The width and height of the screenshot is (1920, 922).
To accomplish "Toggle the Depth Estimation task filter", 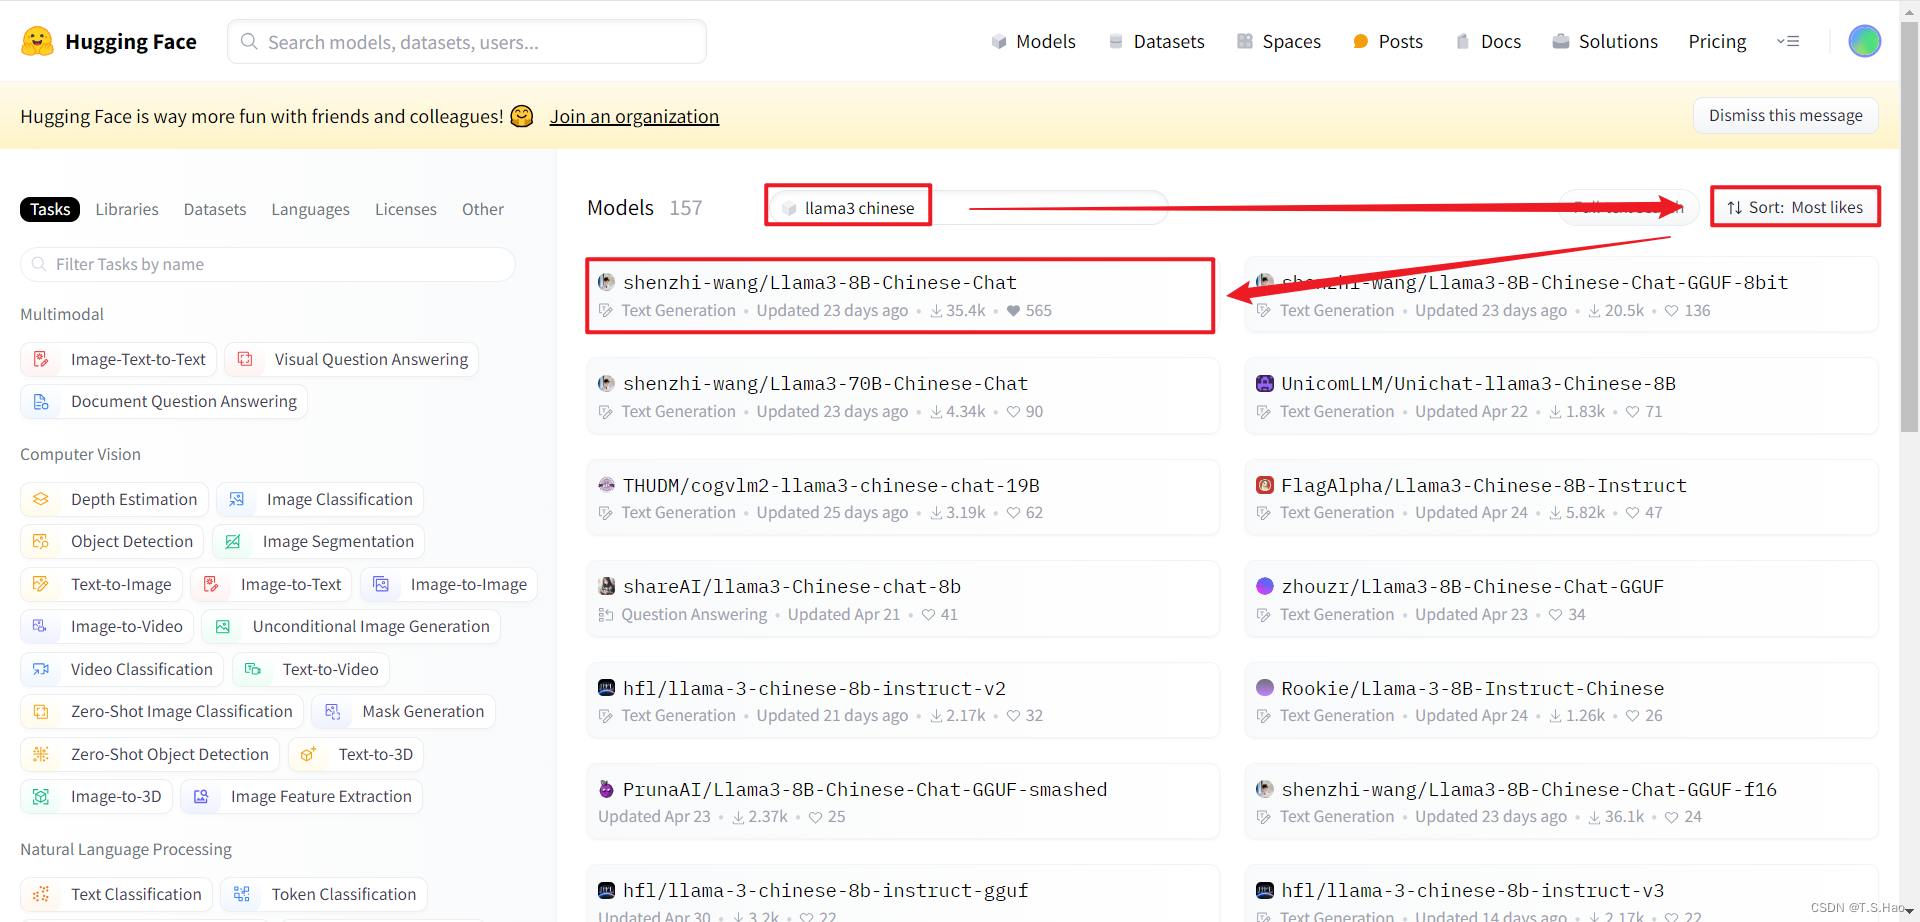I will click(114, 499).
